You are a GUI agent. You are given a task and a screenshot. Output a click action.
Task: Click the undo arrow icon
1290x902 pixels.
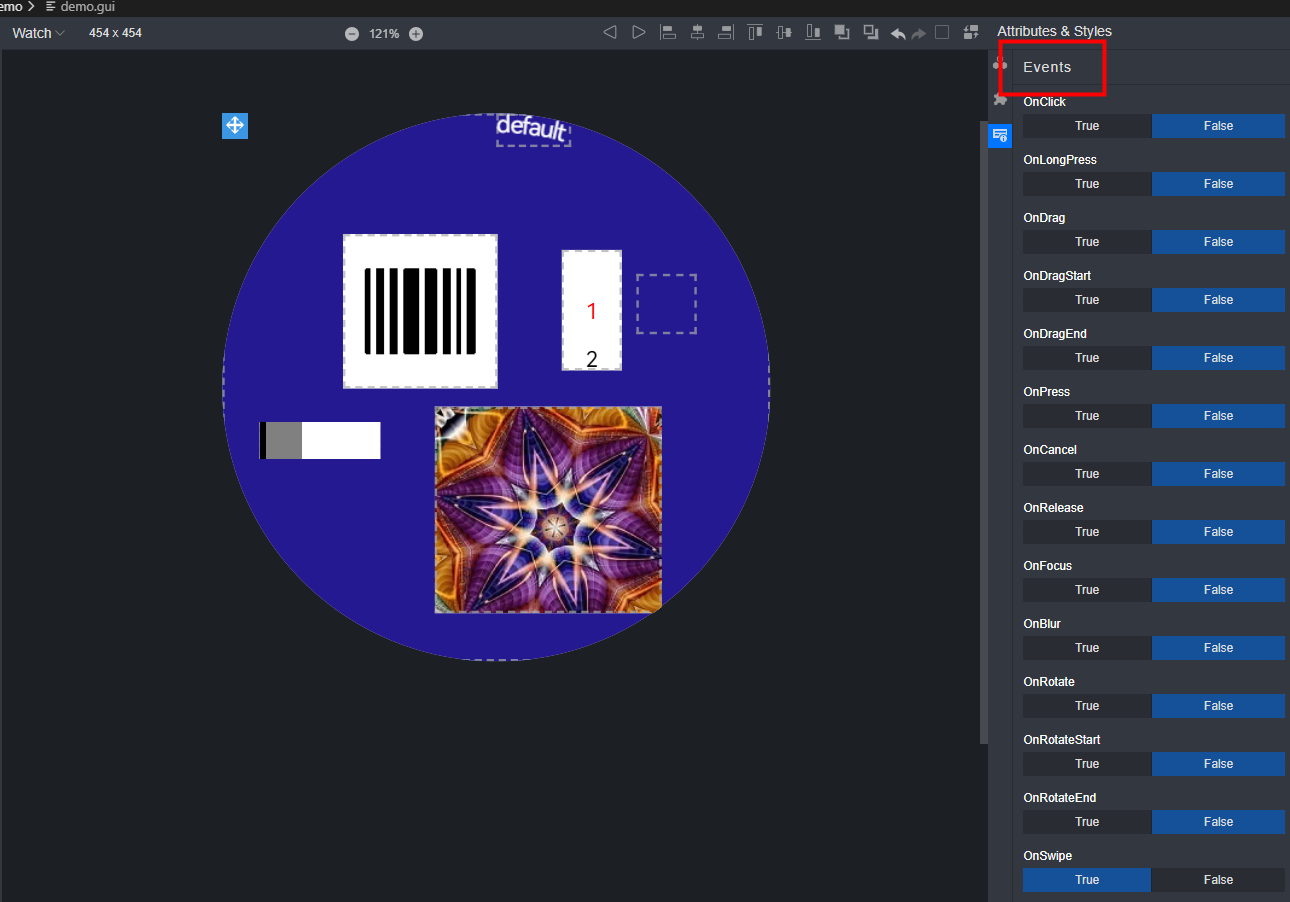tap(898, 33)
